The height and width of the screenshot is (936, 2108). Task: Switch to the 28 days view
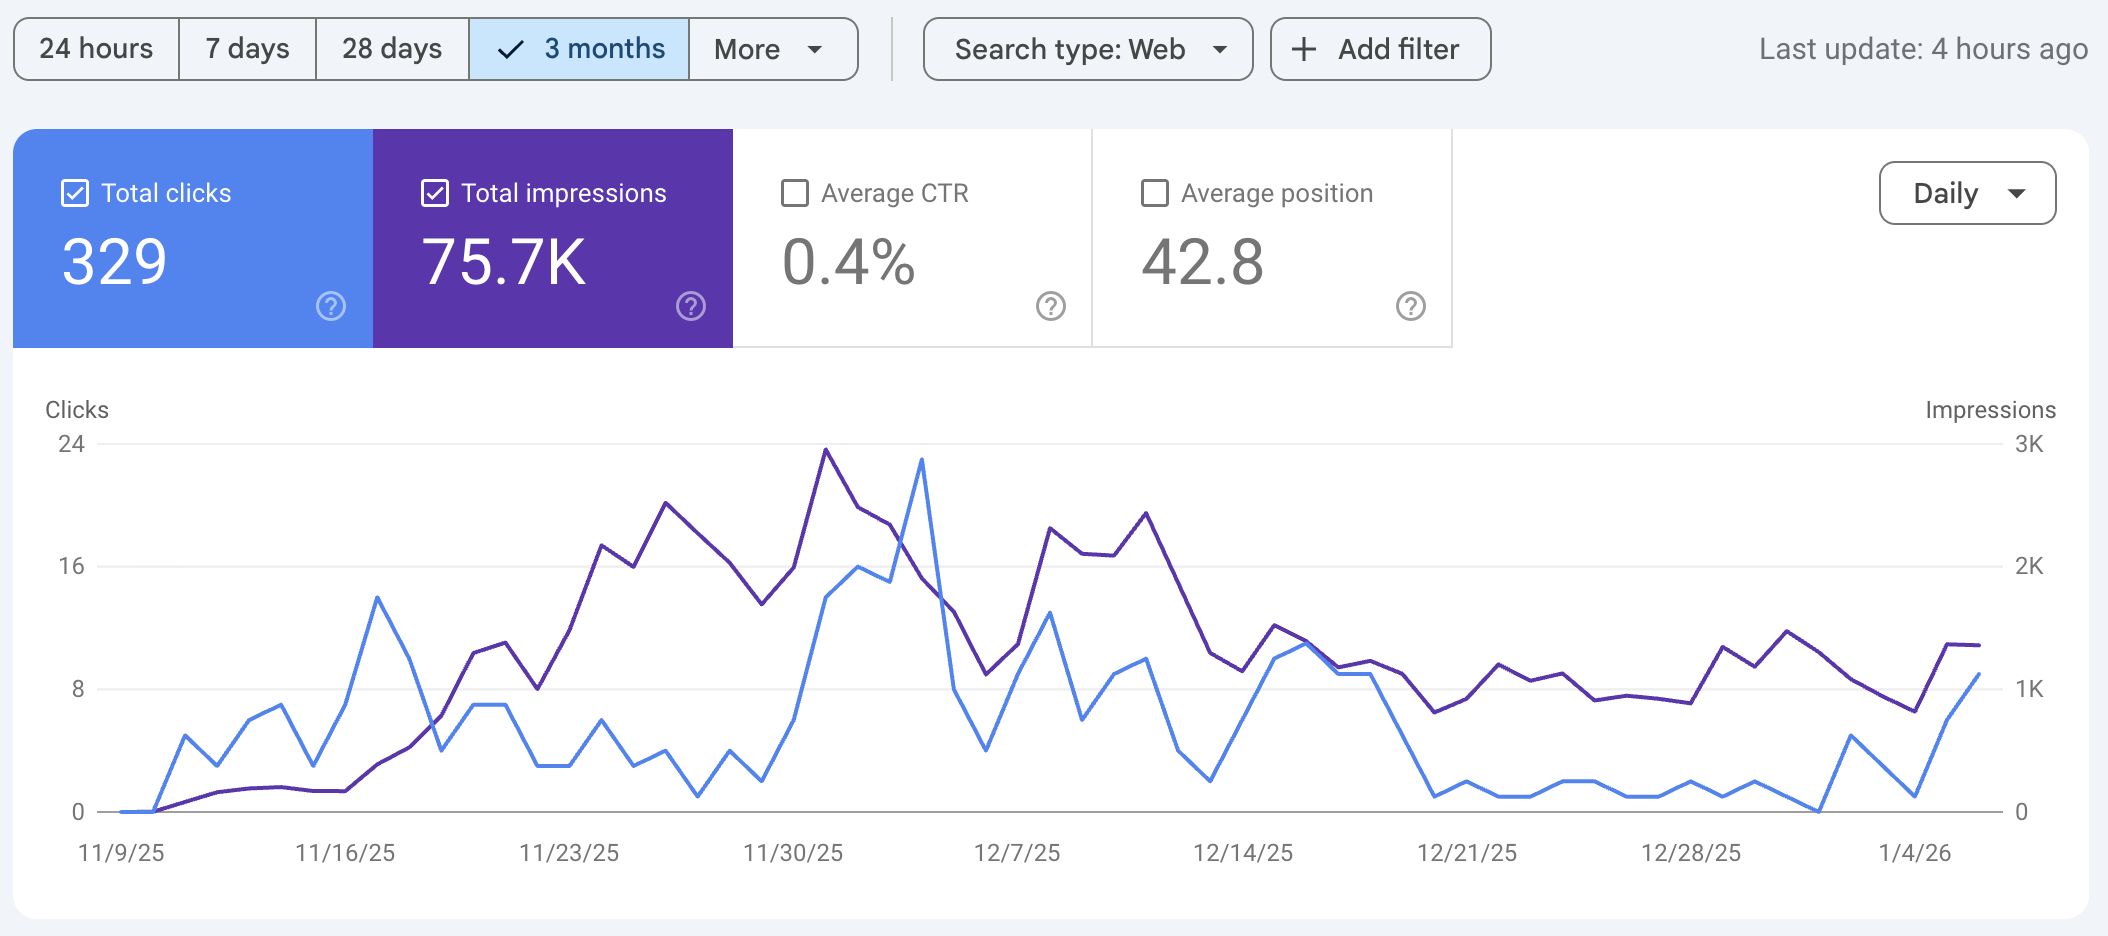392,48
